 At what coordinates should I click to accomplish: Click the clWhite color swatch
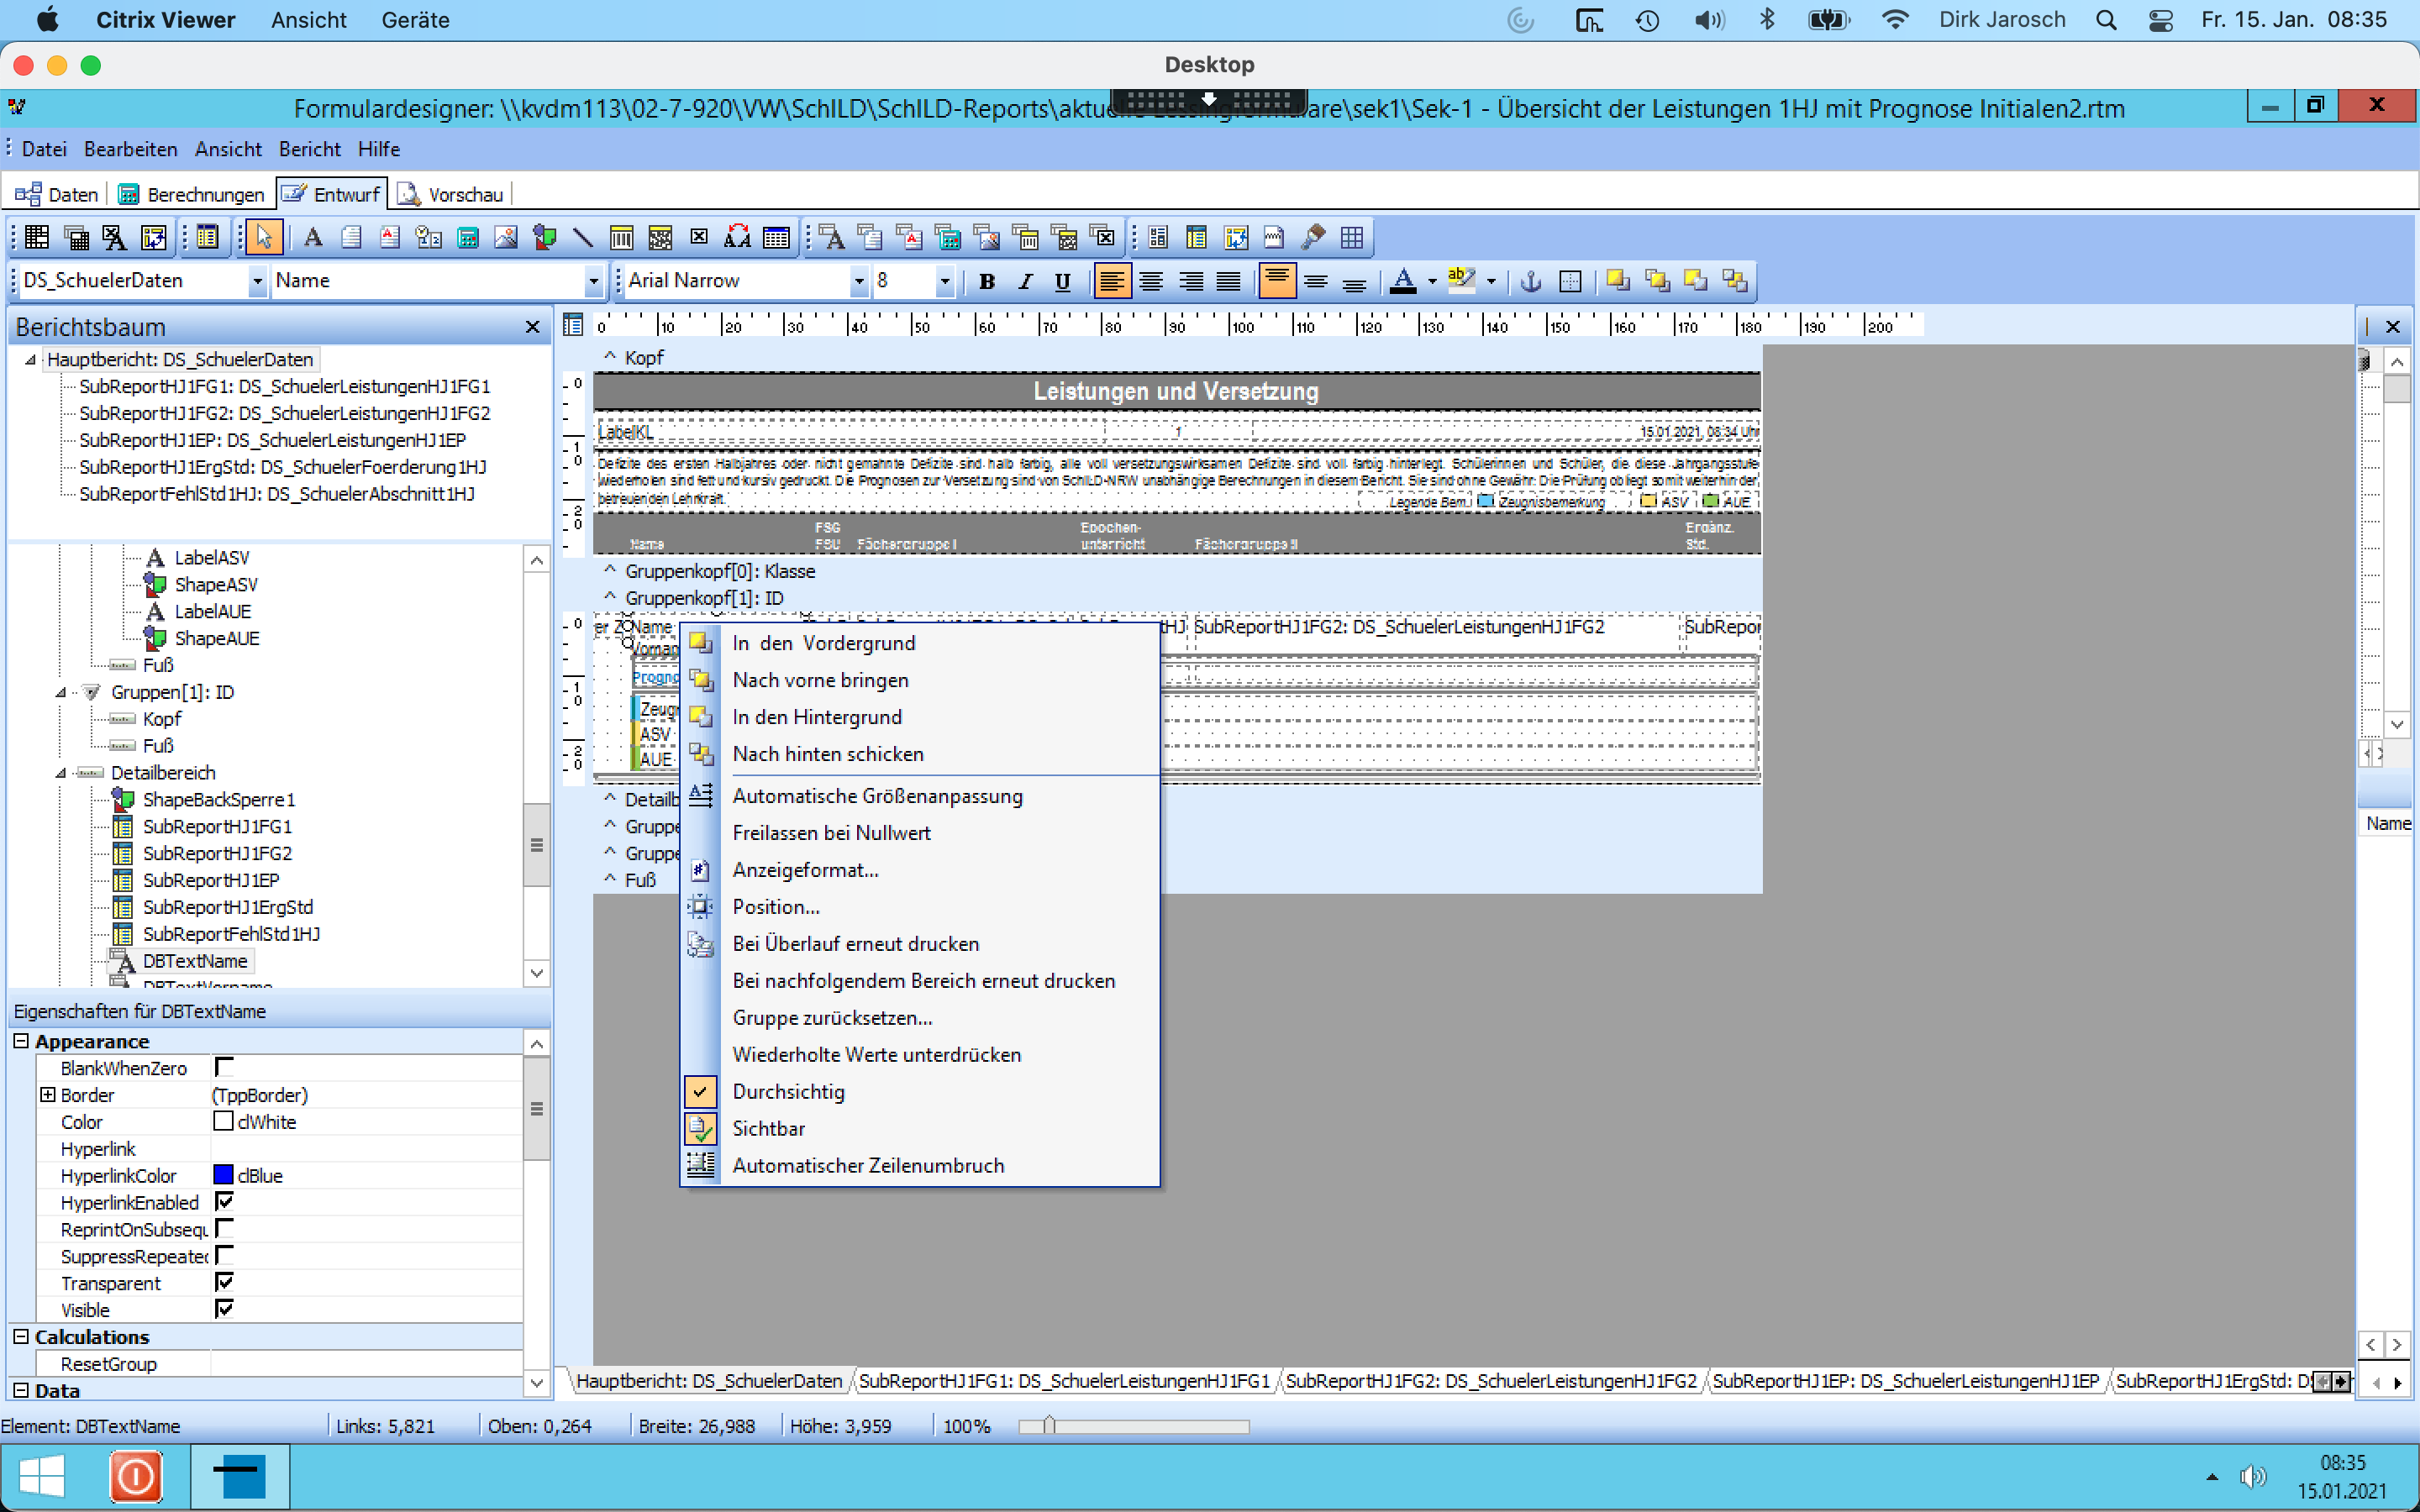pyautogui.click(x=223, y=1121)
